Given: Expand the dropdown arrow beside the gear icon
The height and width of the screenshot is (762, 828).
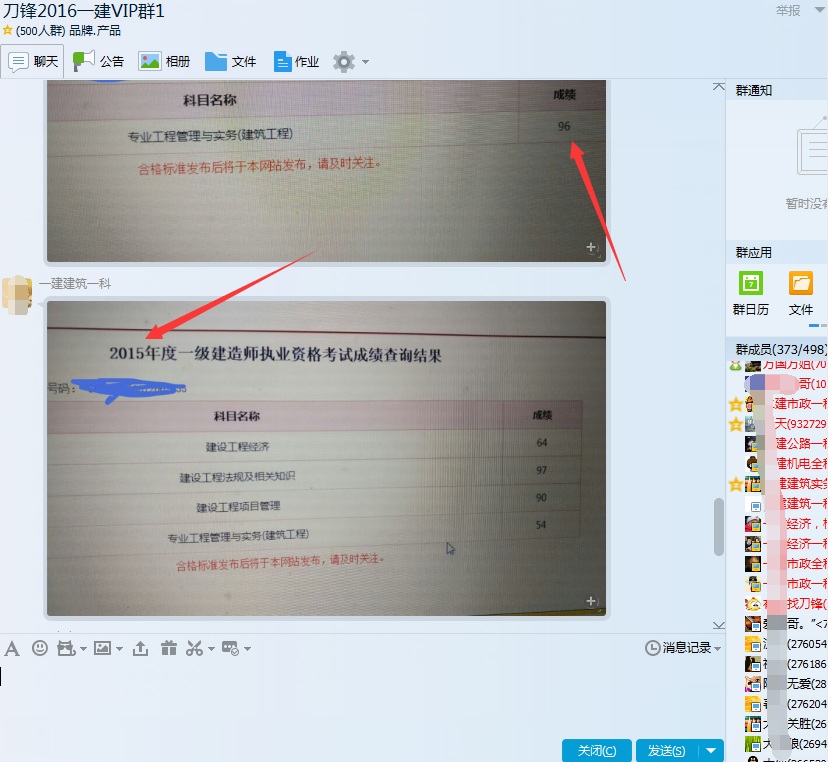Looking at the screenshot, I should 365,62.
